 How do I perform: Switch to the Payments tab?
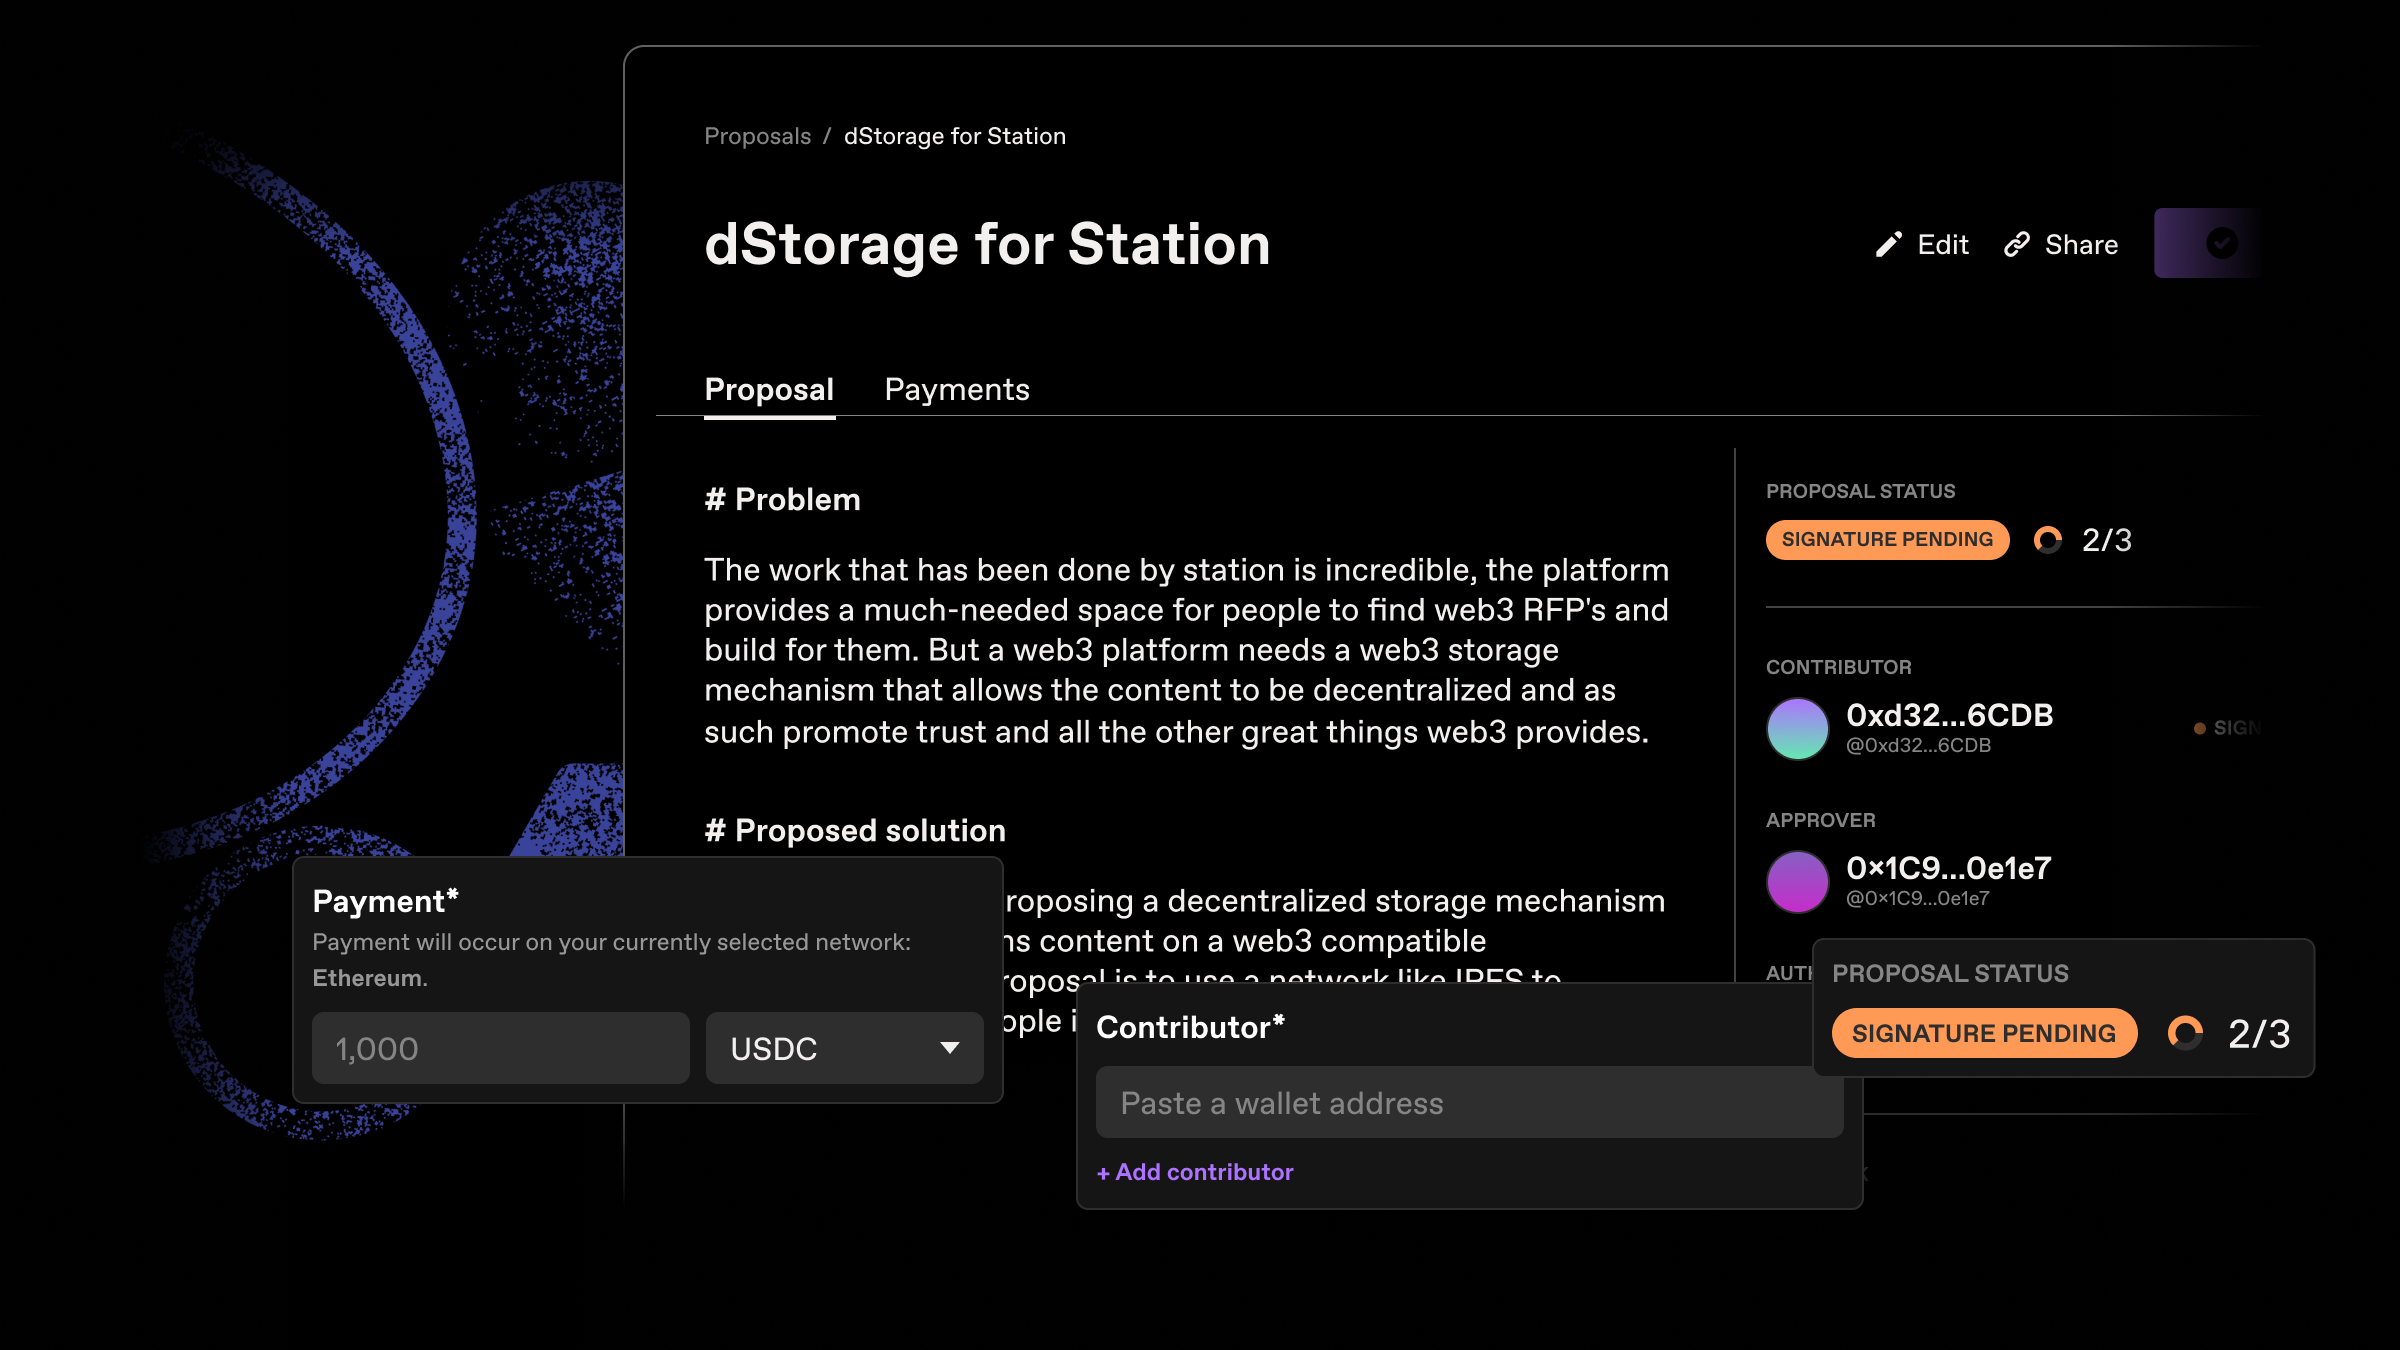(956, 389)
